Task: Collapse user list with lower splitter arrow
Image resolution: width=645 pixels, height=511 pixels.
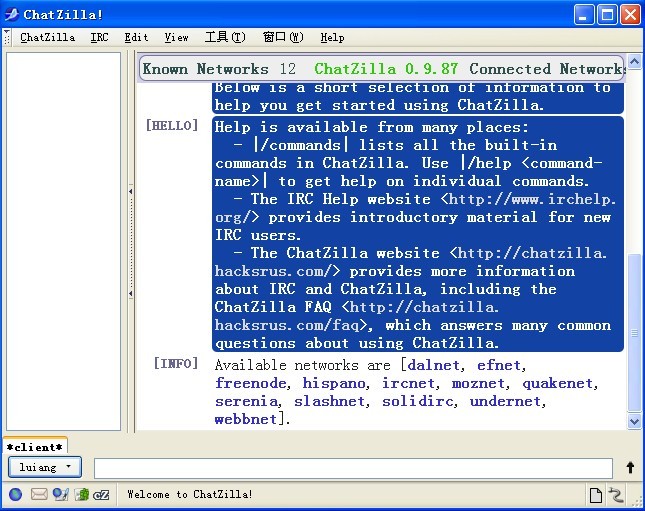Action: point(131,293)
